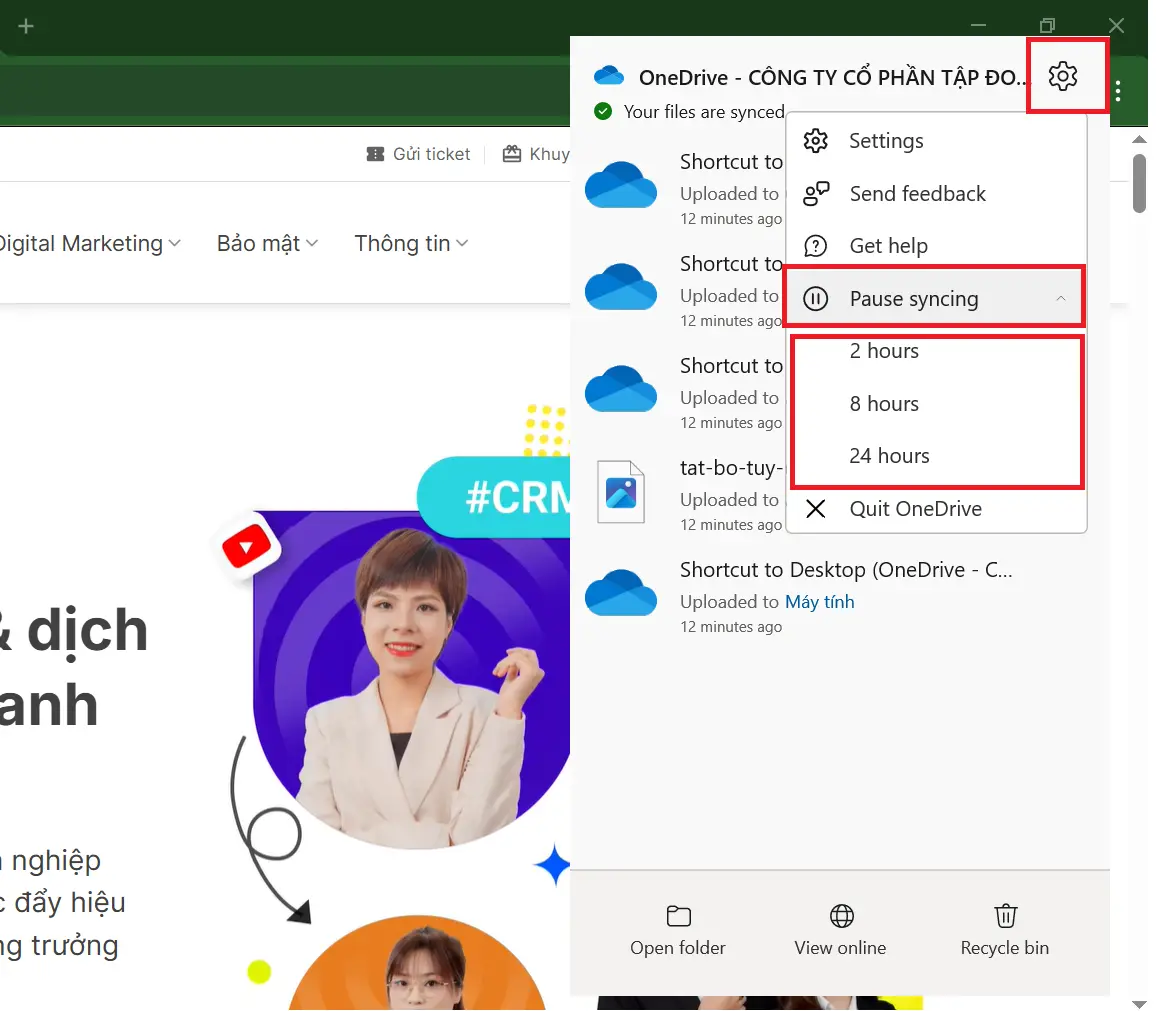Click the tat-bo-tuy image file thumbnail
The image size is (1156, 1011).
click(x=621, y=491)
